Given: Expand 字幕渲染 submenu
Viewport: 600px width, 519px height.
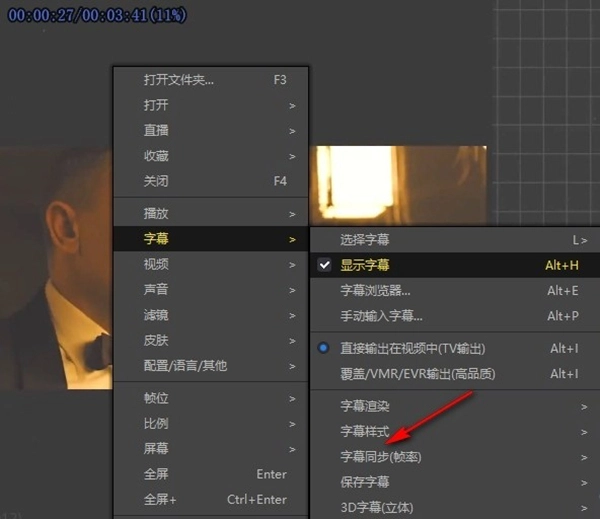Looking at the screenshot, I should [x=365, y=406].
